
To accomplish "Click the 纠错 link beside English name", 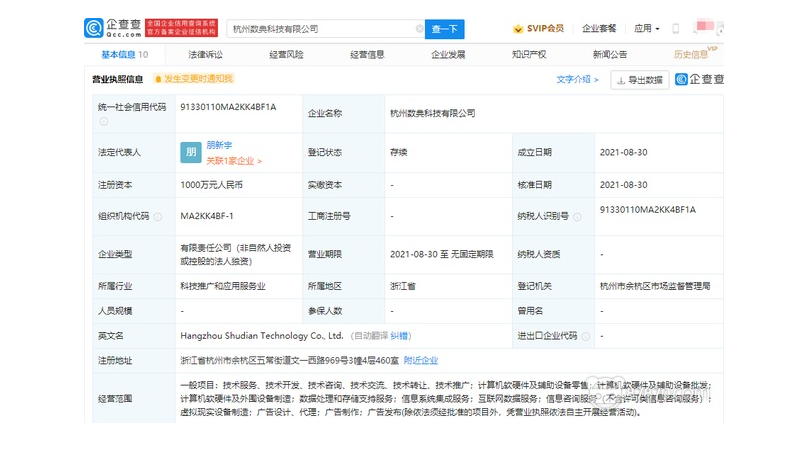I will point(399,336).
